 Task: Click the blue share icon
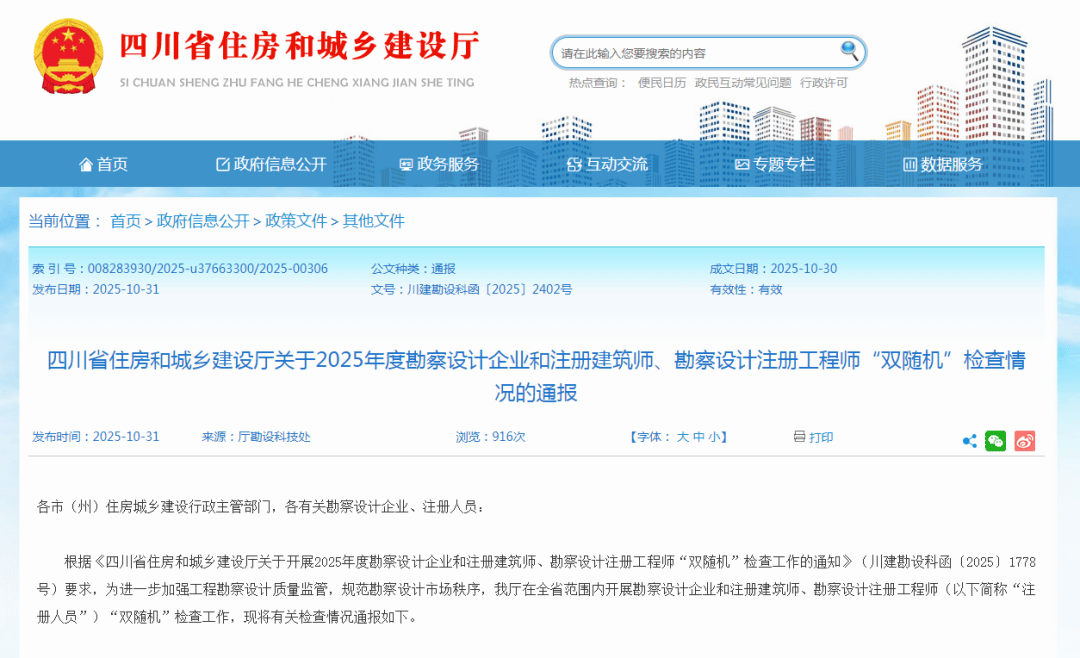point(968,440)
